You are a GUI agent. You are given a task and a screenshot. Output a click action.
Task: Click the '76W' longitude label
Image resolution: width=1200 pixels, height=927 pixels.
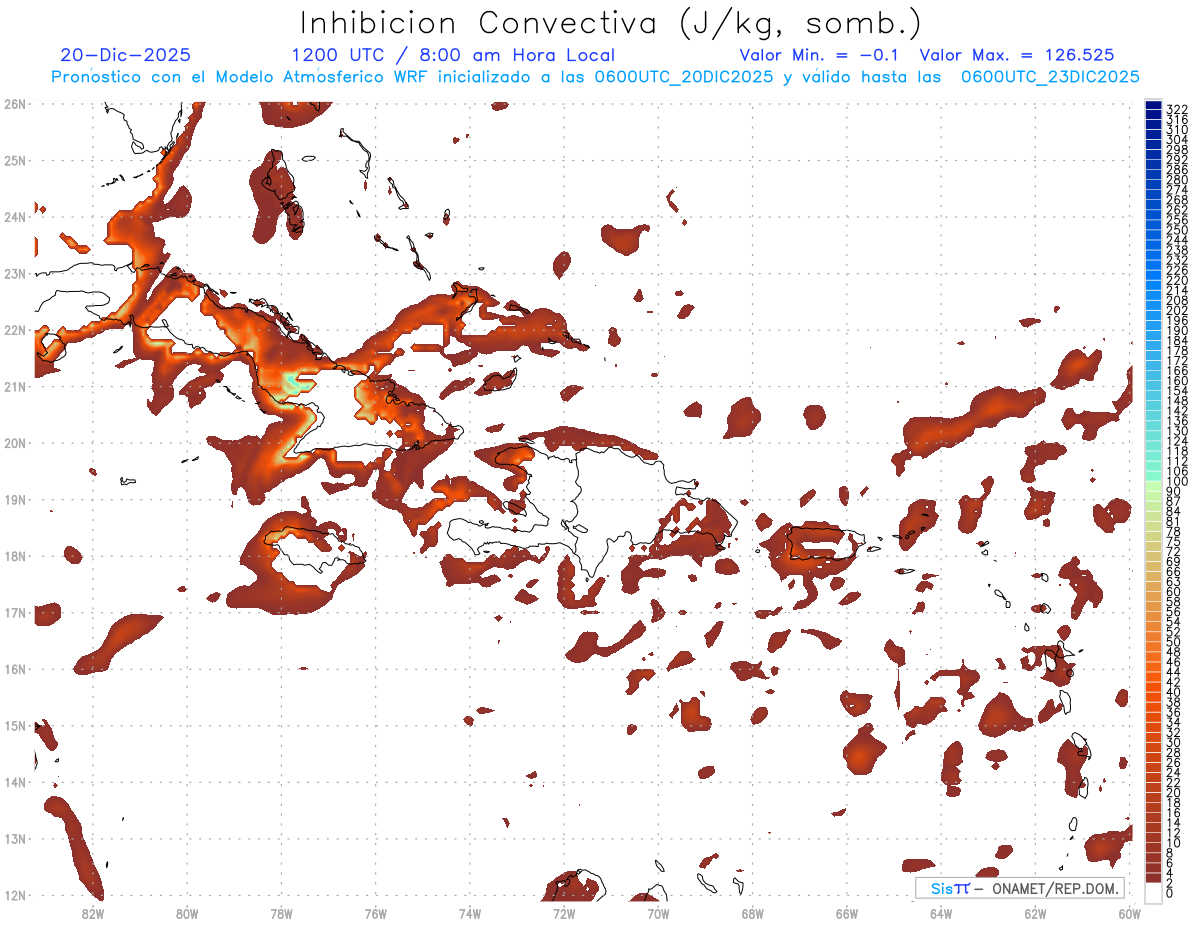tap(376, 913)
